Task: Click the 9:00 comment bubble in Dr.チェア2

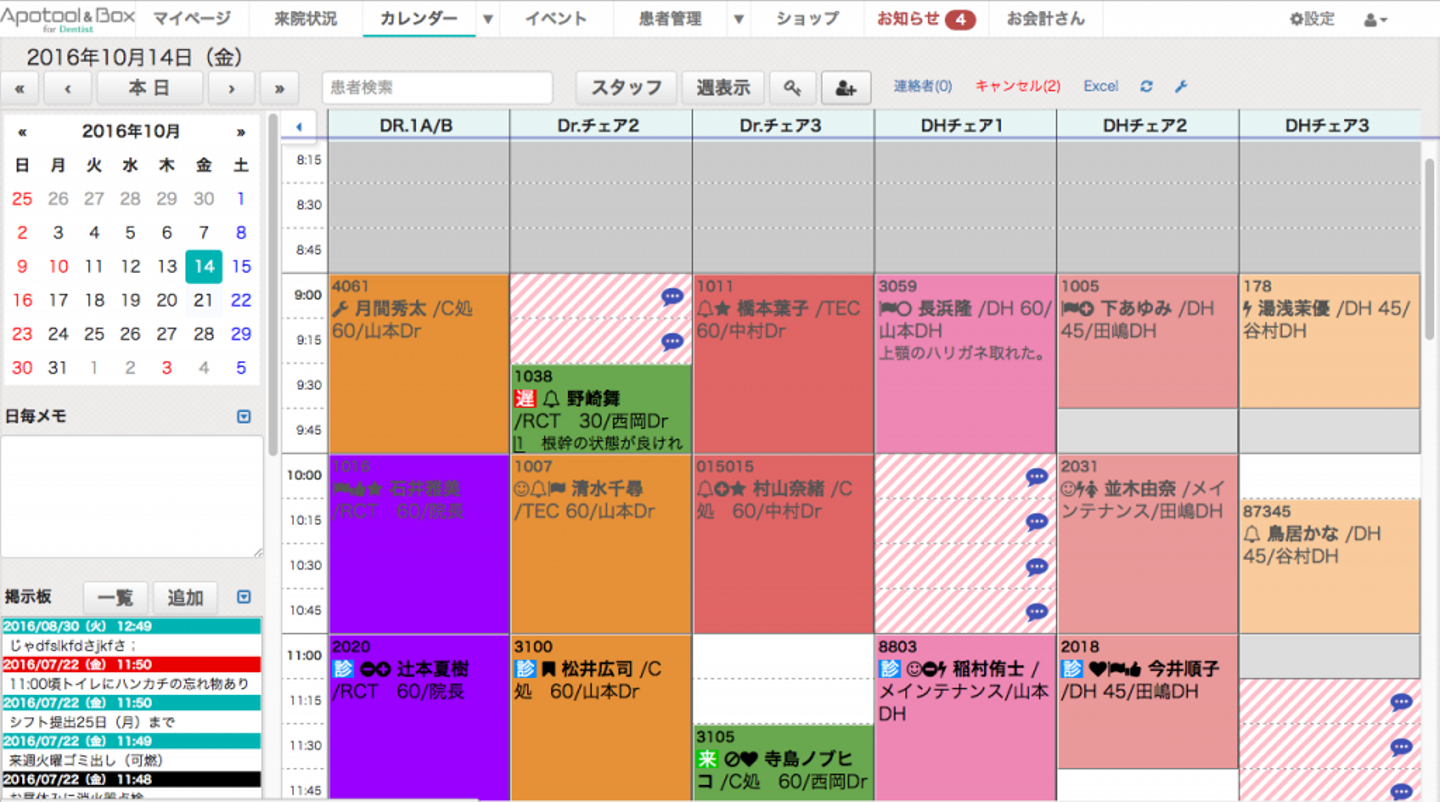Action: [x=672, y=297]
